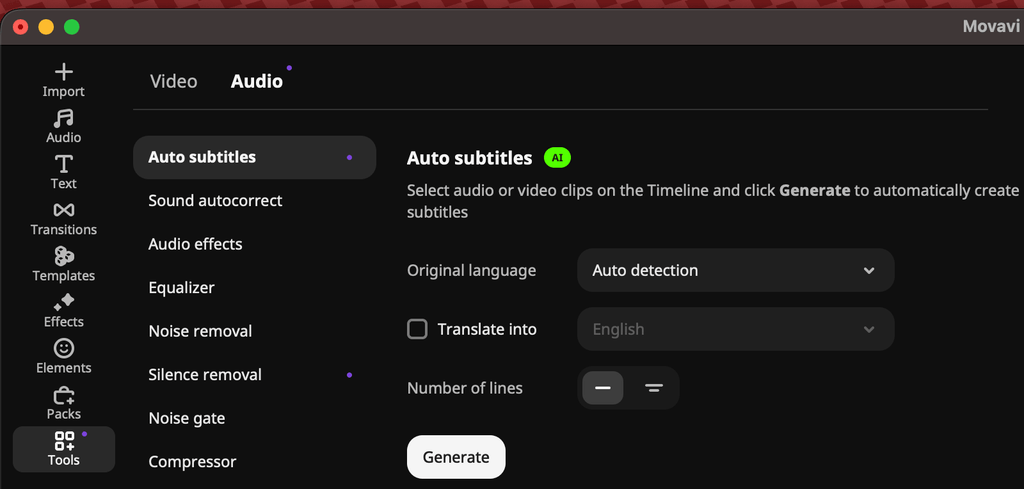Open the Equalizer tool
The height and width of the screenshot is (489, 1024).
pyautogui.click(x=255, y=288)
